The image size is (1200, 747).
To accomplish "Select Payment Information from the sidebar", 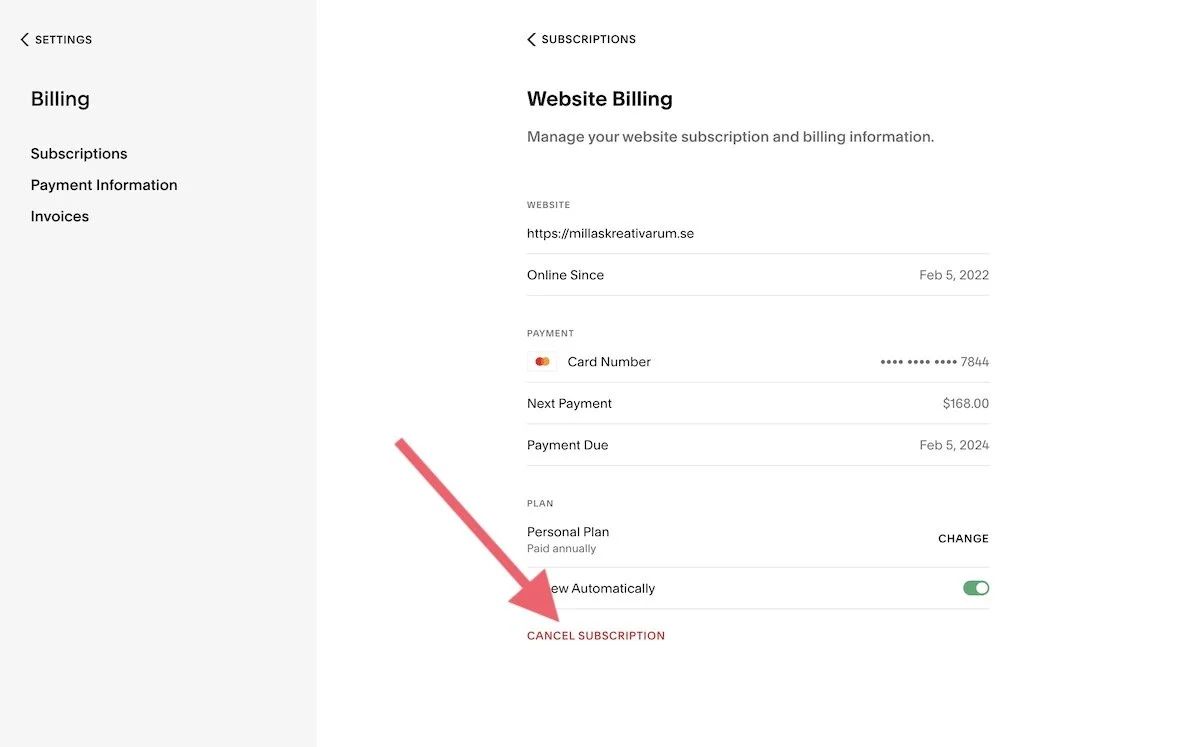I will (x=104, y=184).
